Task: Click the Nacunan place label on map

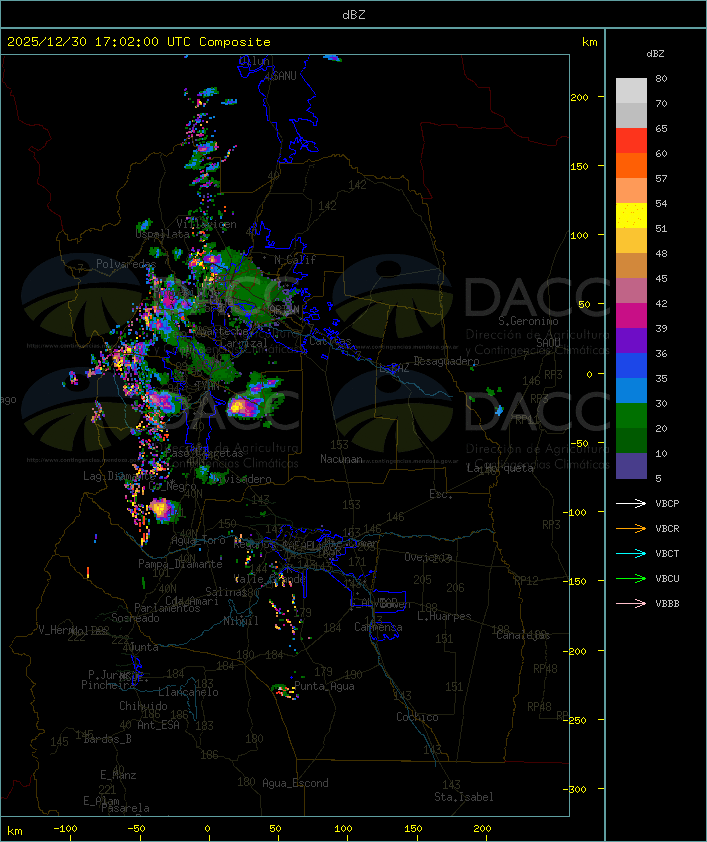Action: [341, 459]
